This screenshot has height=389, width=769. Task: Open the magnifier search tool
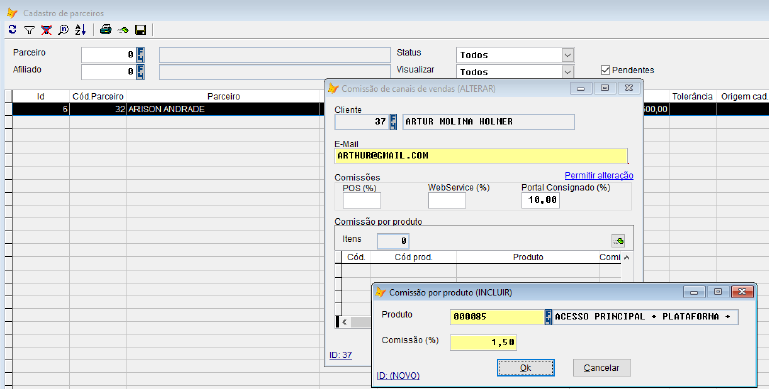[x=63, y=30]
